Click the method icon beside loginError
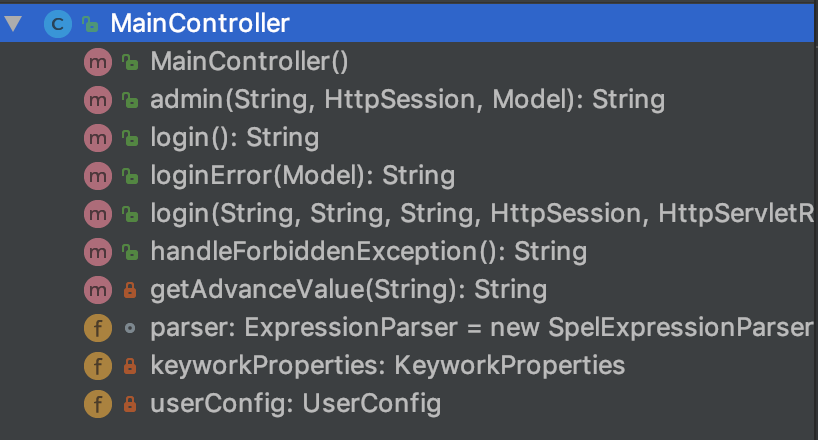This screenshot has width=818, height=440. click(x=96, y=176)
